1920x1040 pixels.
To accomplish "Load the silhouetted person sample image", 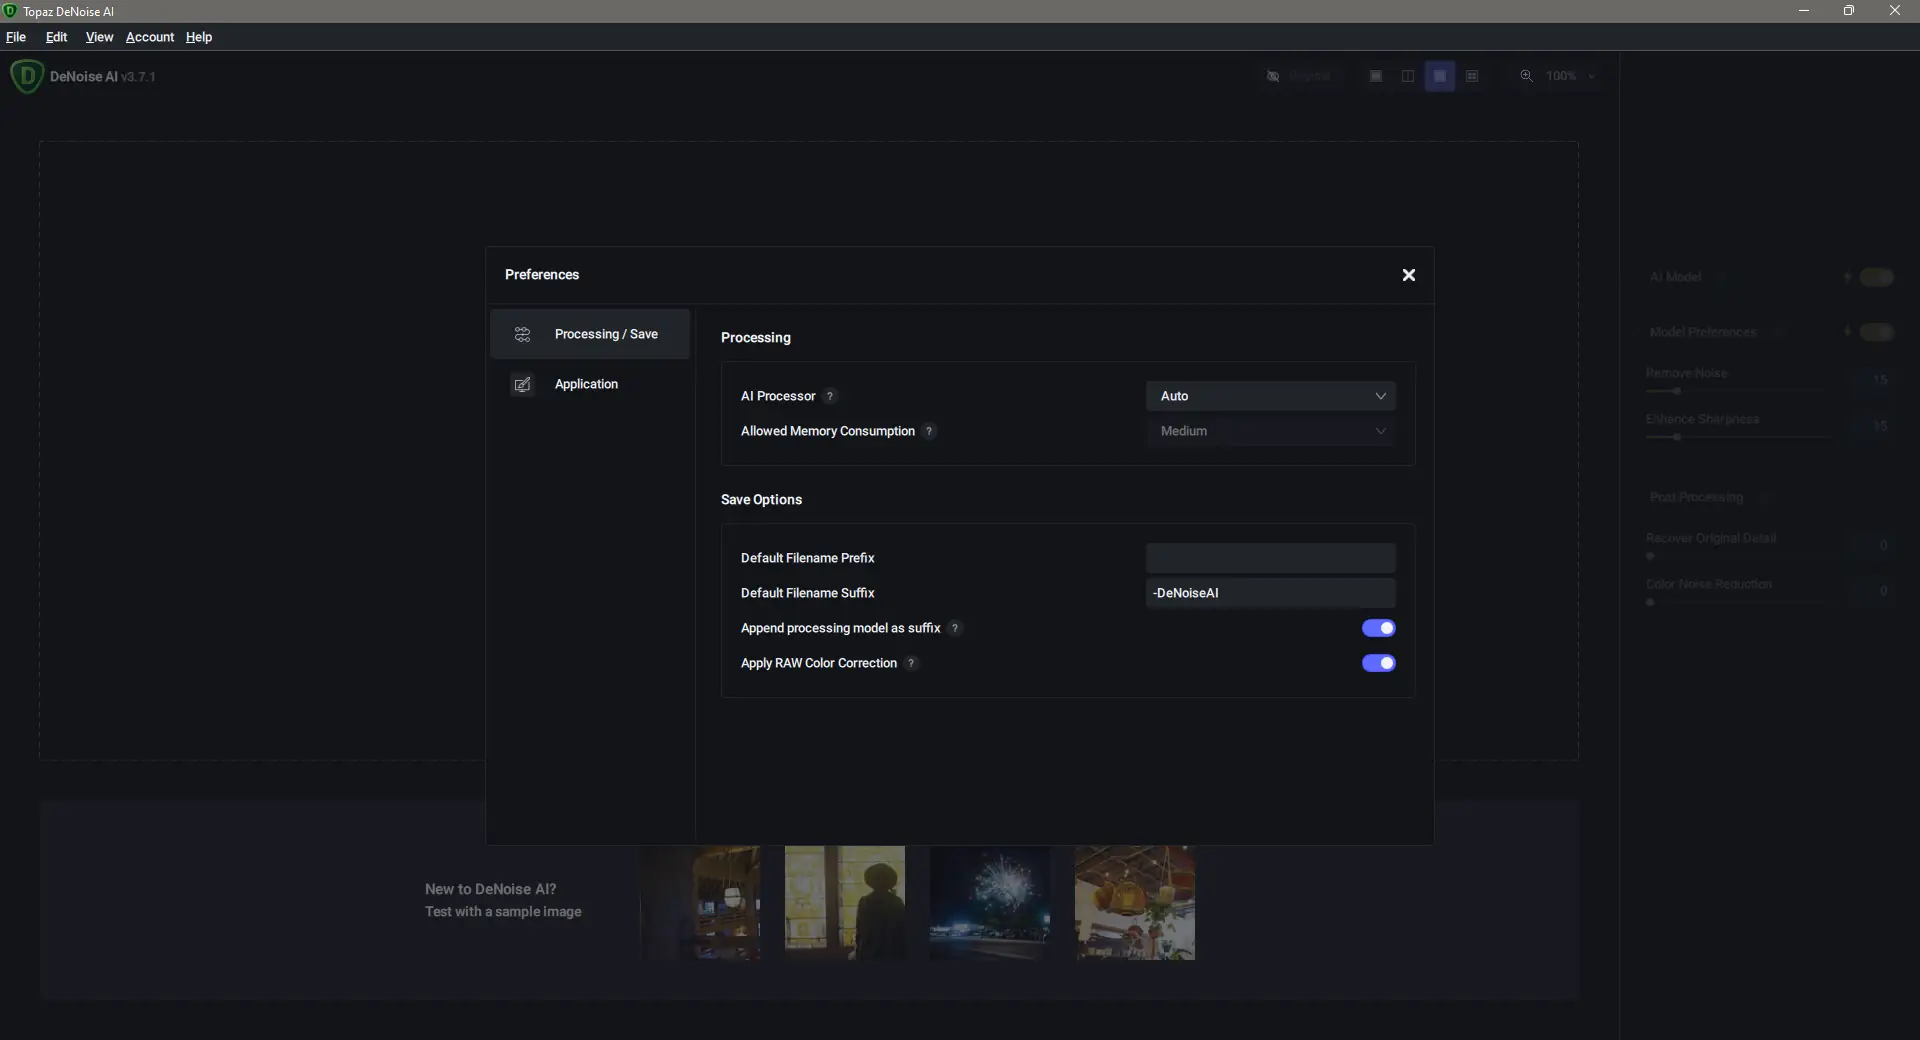I will click(x=845, y=903).
